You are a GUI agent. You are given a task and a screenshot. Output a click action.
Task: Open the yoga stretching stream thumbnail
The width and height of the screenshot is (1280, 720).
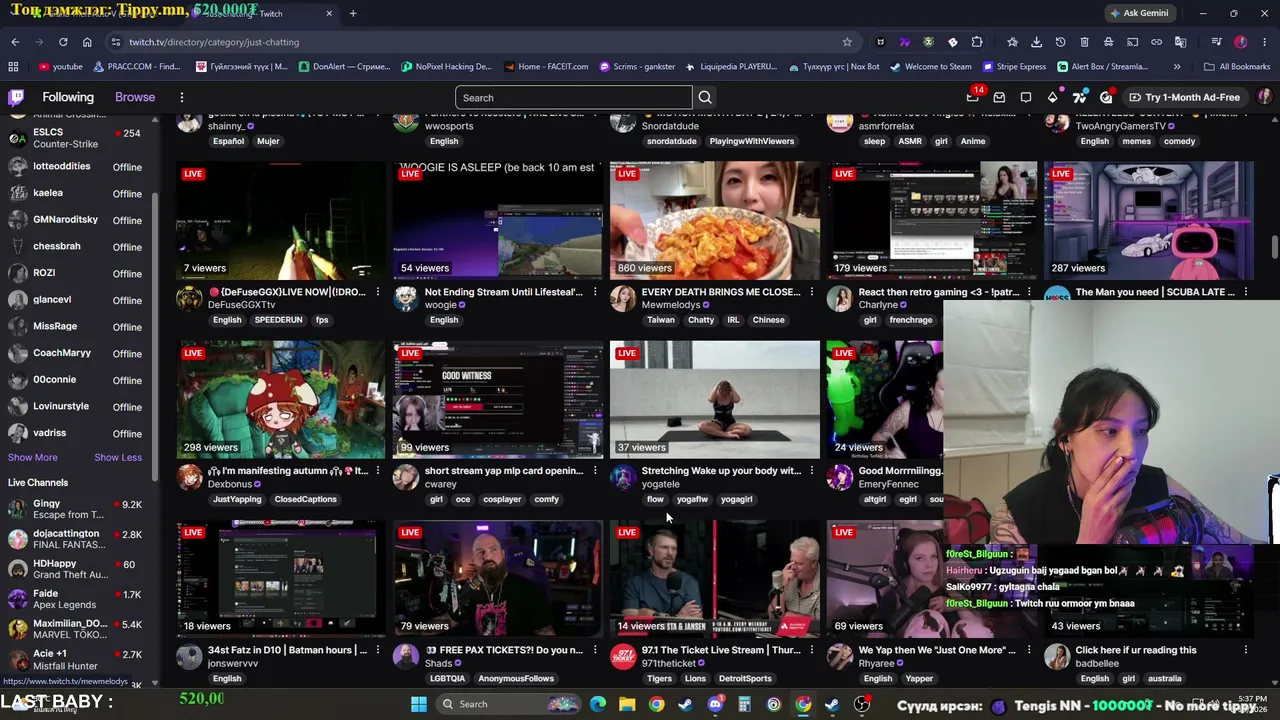coord(715,400)
